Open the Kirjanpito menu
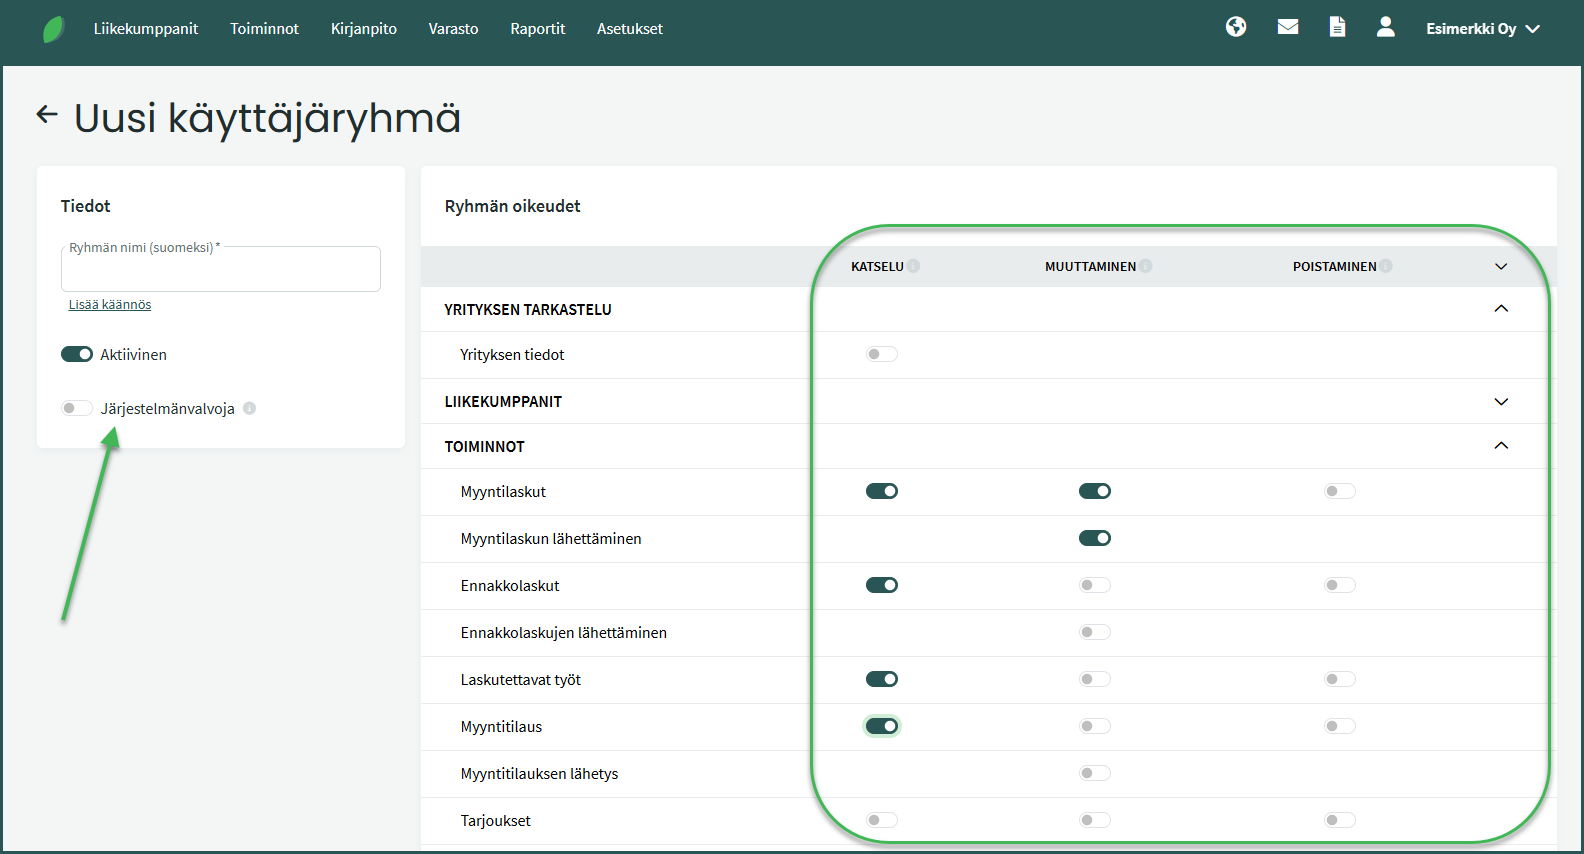 point(363,29)
